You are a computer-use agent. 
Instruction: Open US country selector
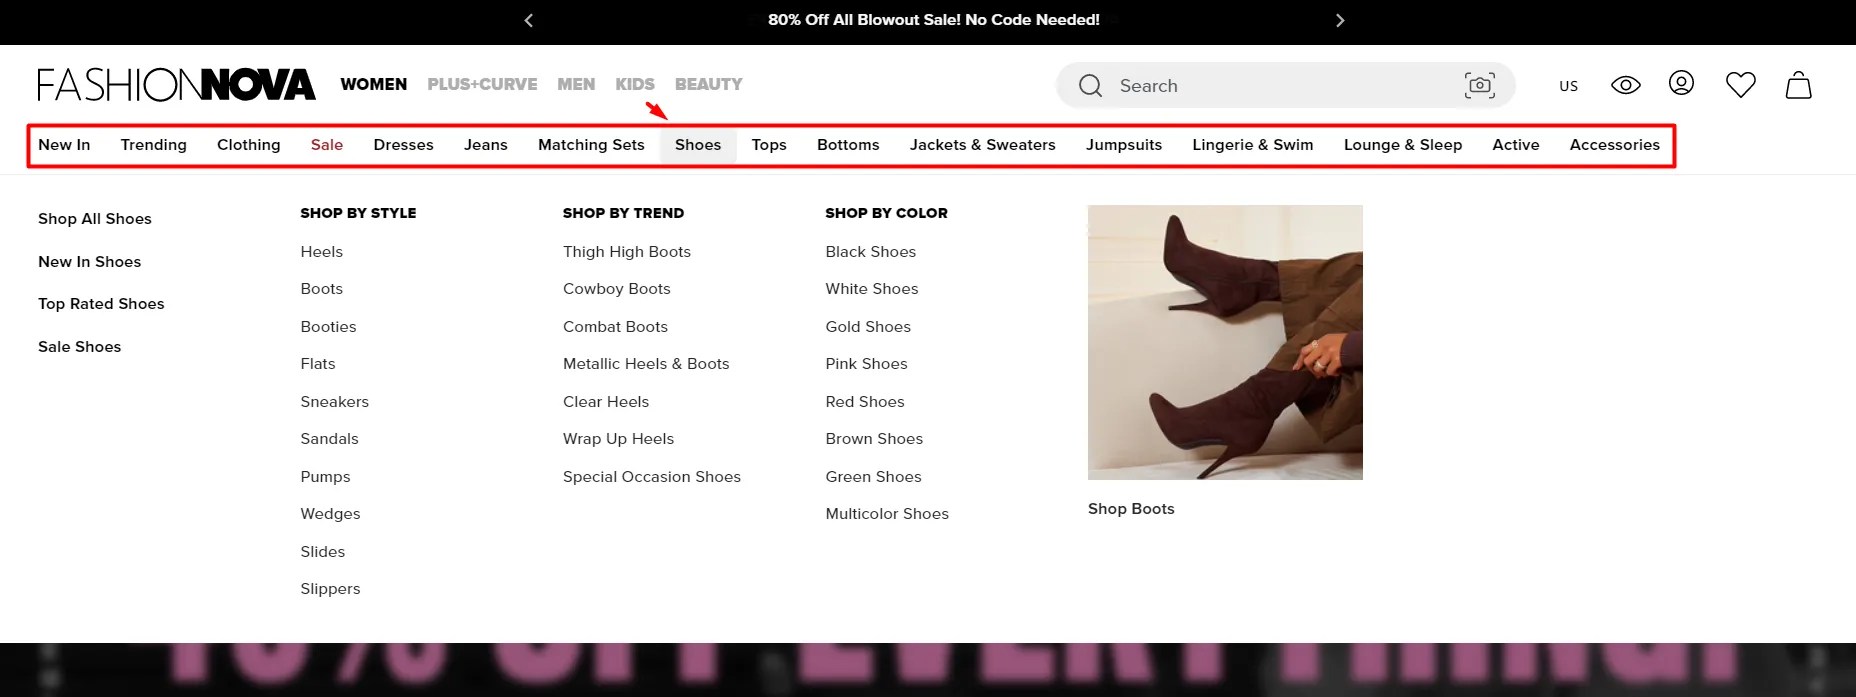[x=1568, y=86]
